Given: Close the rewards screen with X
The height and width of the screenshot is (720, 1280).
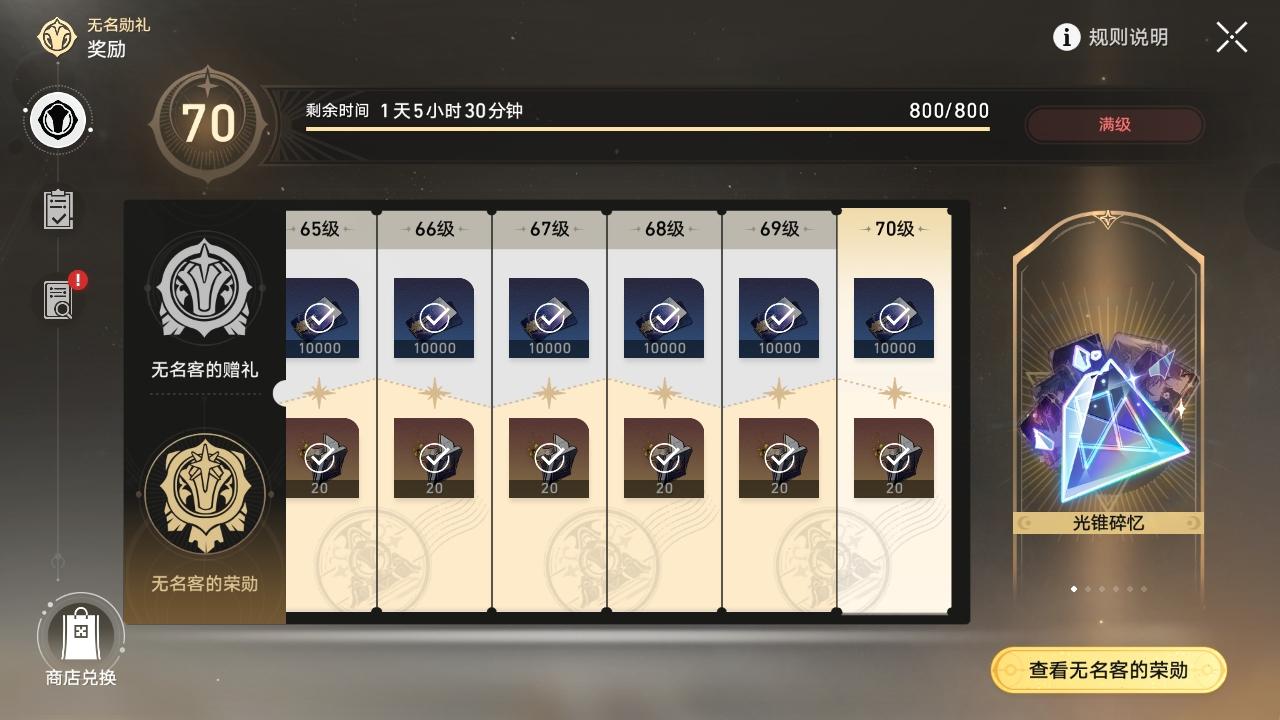Looking at the screenshot, I should coord(1232,38).
